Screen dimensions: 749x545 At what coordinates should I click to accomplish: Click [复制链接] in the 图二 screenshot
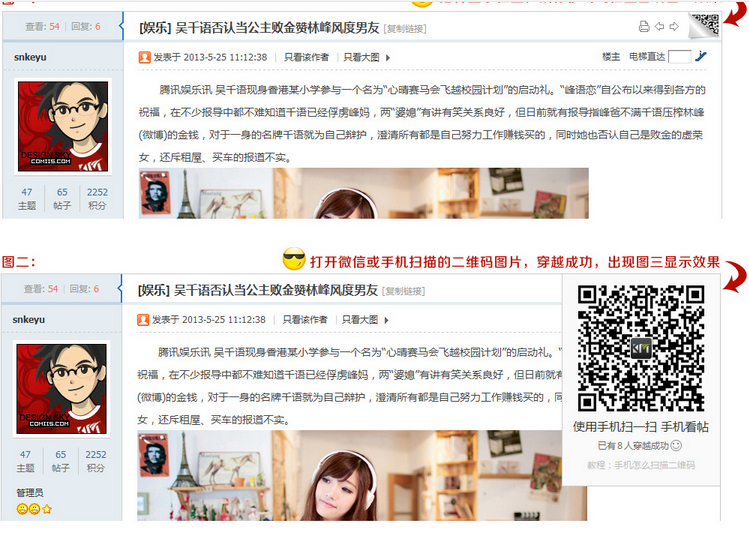pyautogui.click(x=404, y=291)
